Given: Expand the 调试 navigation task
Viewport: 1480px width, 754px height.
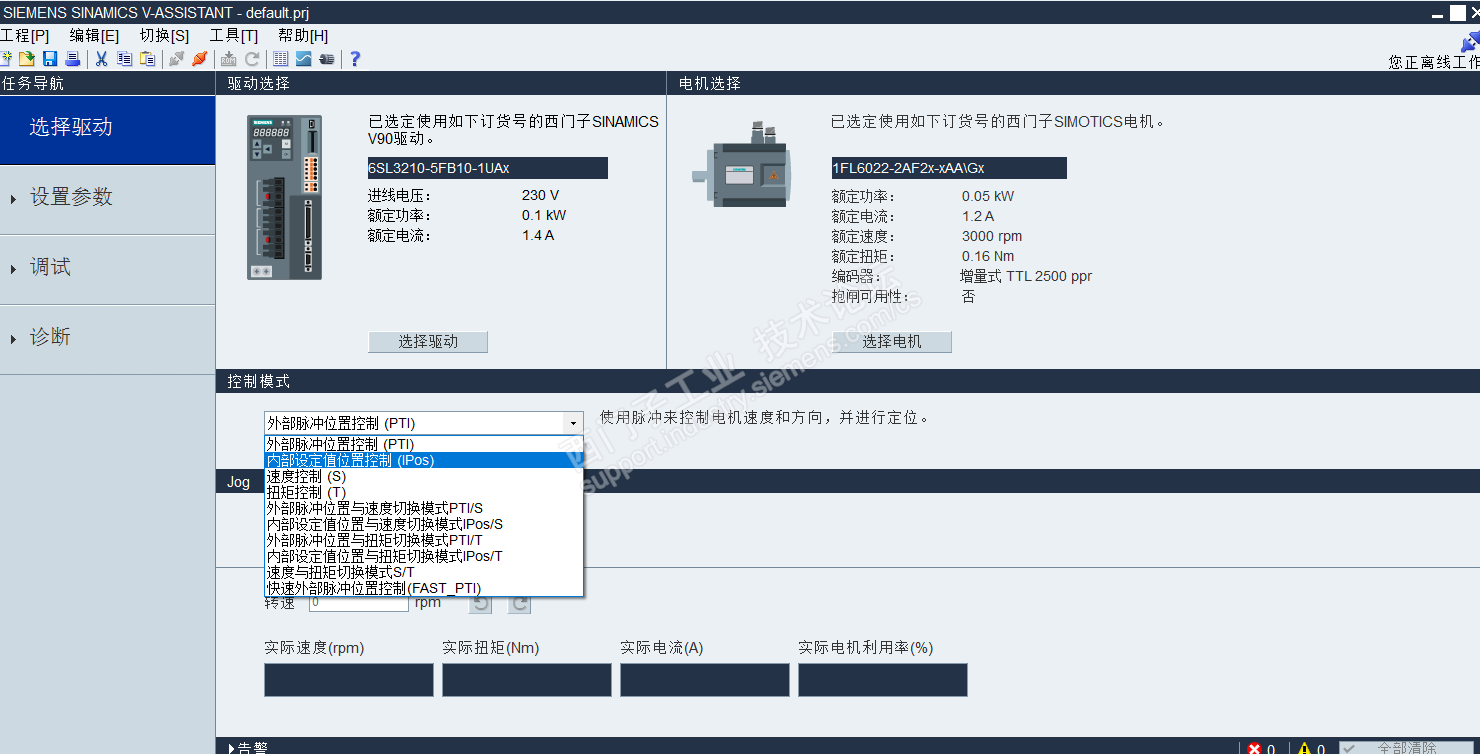Looking at the screenshot, I should (107, 268).
